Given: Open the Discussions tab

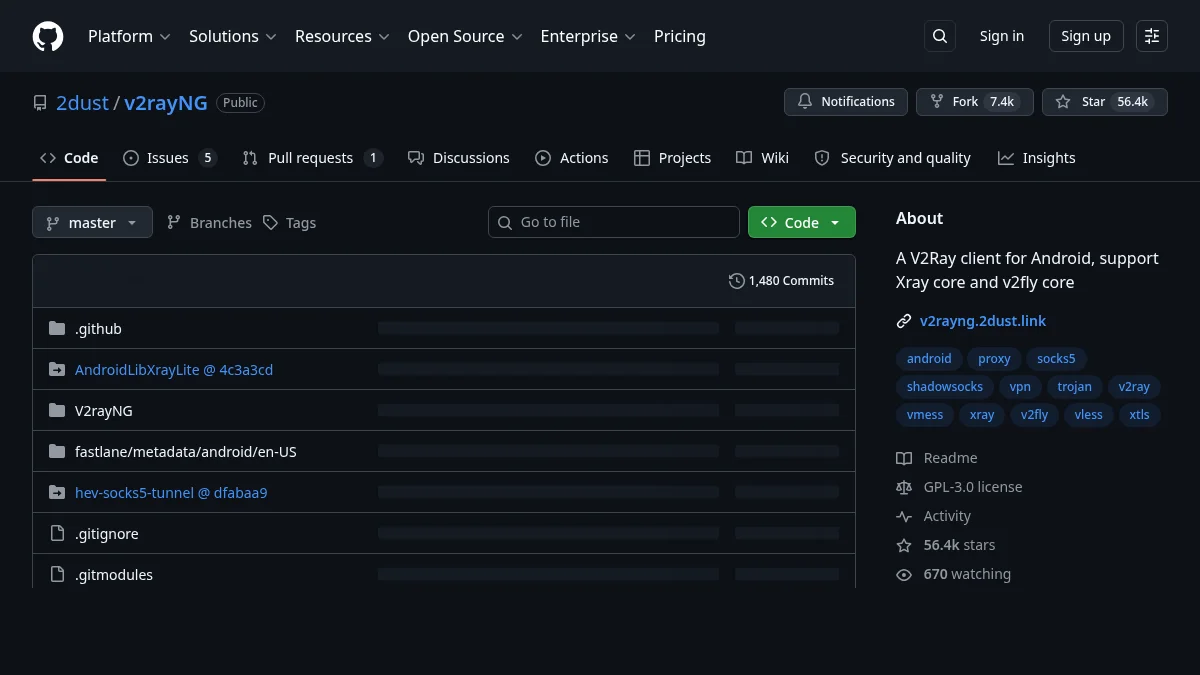Looking at the screenshot, I should (458, 158).
